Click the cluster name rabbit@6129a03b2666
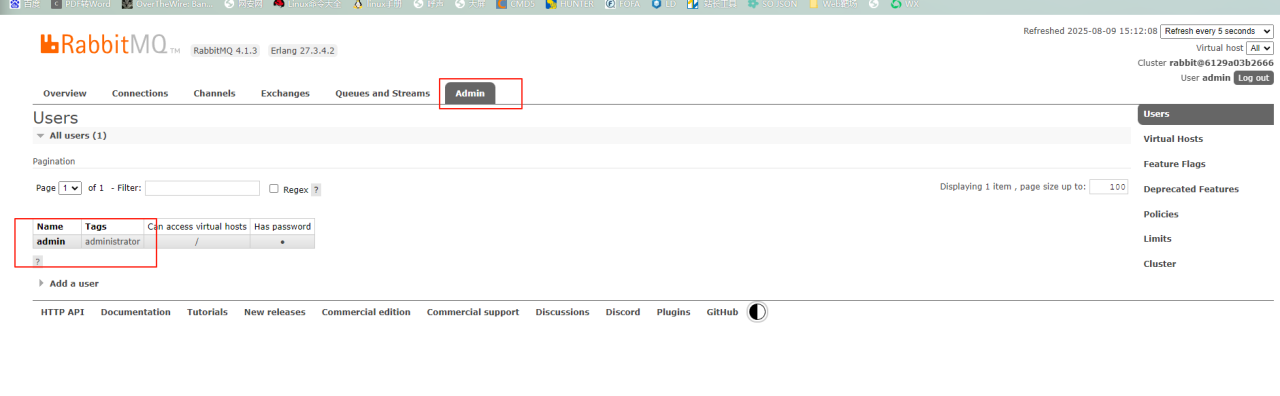Image resolution: width=1280 pixels, height=396 pixels. click(x=1221, y=62)
